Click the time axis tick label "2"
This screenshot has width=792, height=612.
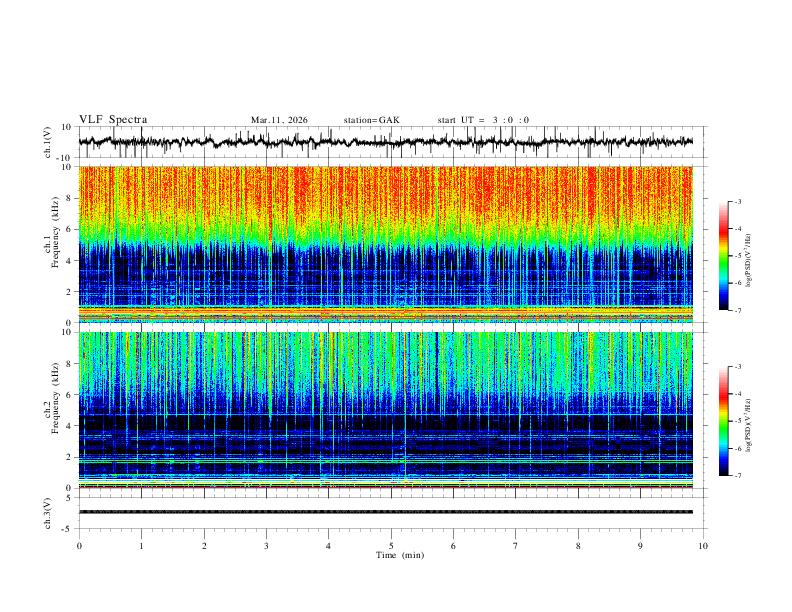(204, 546)
